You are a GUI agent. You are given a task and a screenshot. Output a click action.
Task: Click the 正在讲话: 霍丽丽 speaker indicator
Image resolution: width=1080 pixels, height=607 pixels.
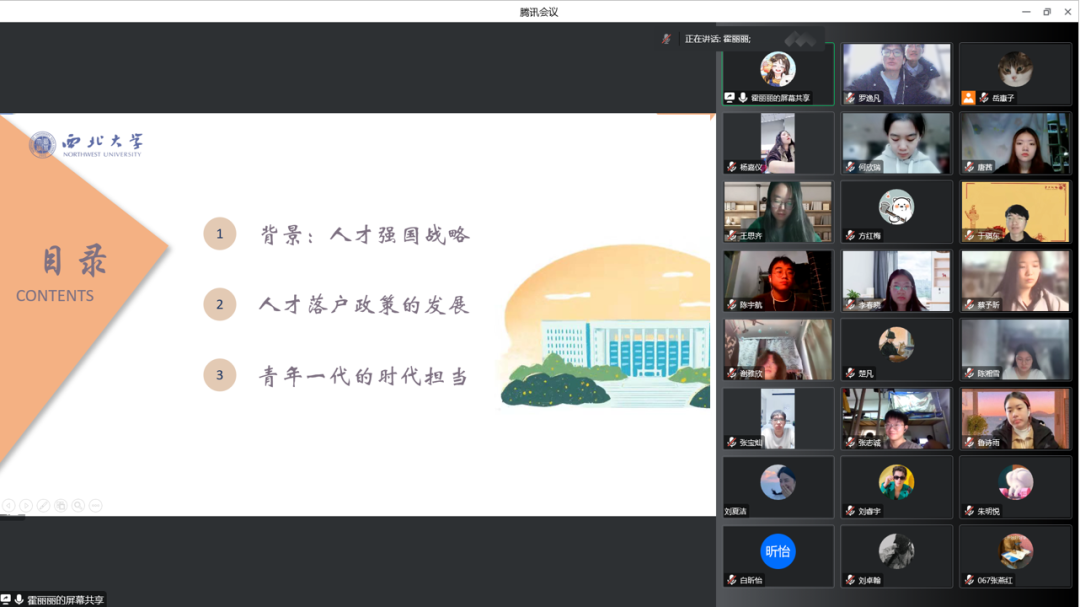[x=717, y=39]
